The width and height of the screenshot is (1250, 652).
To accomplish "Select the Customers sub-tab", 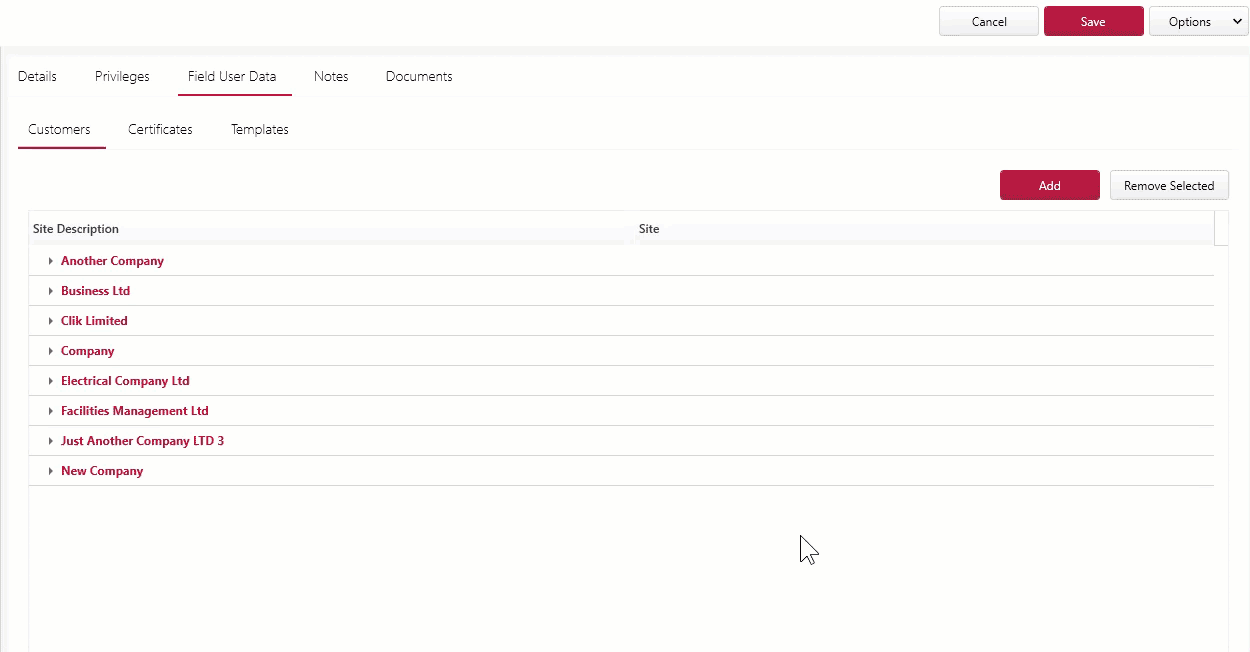I will pos(59,129).
